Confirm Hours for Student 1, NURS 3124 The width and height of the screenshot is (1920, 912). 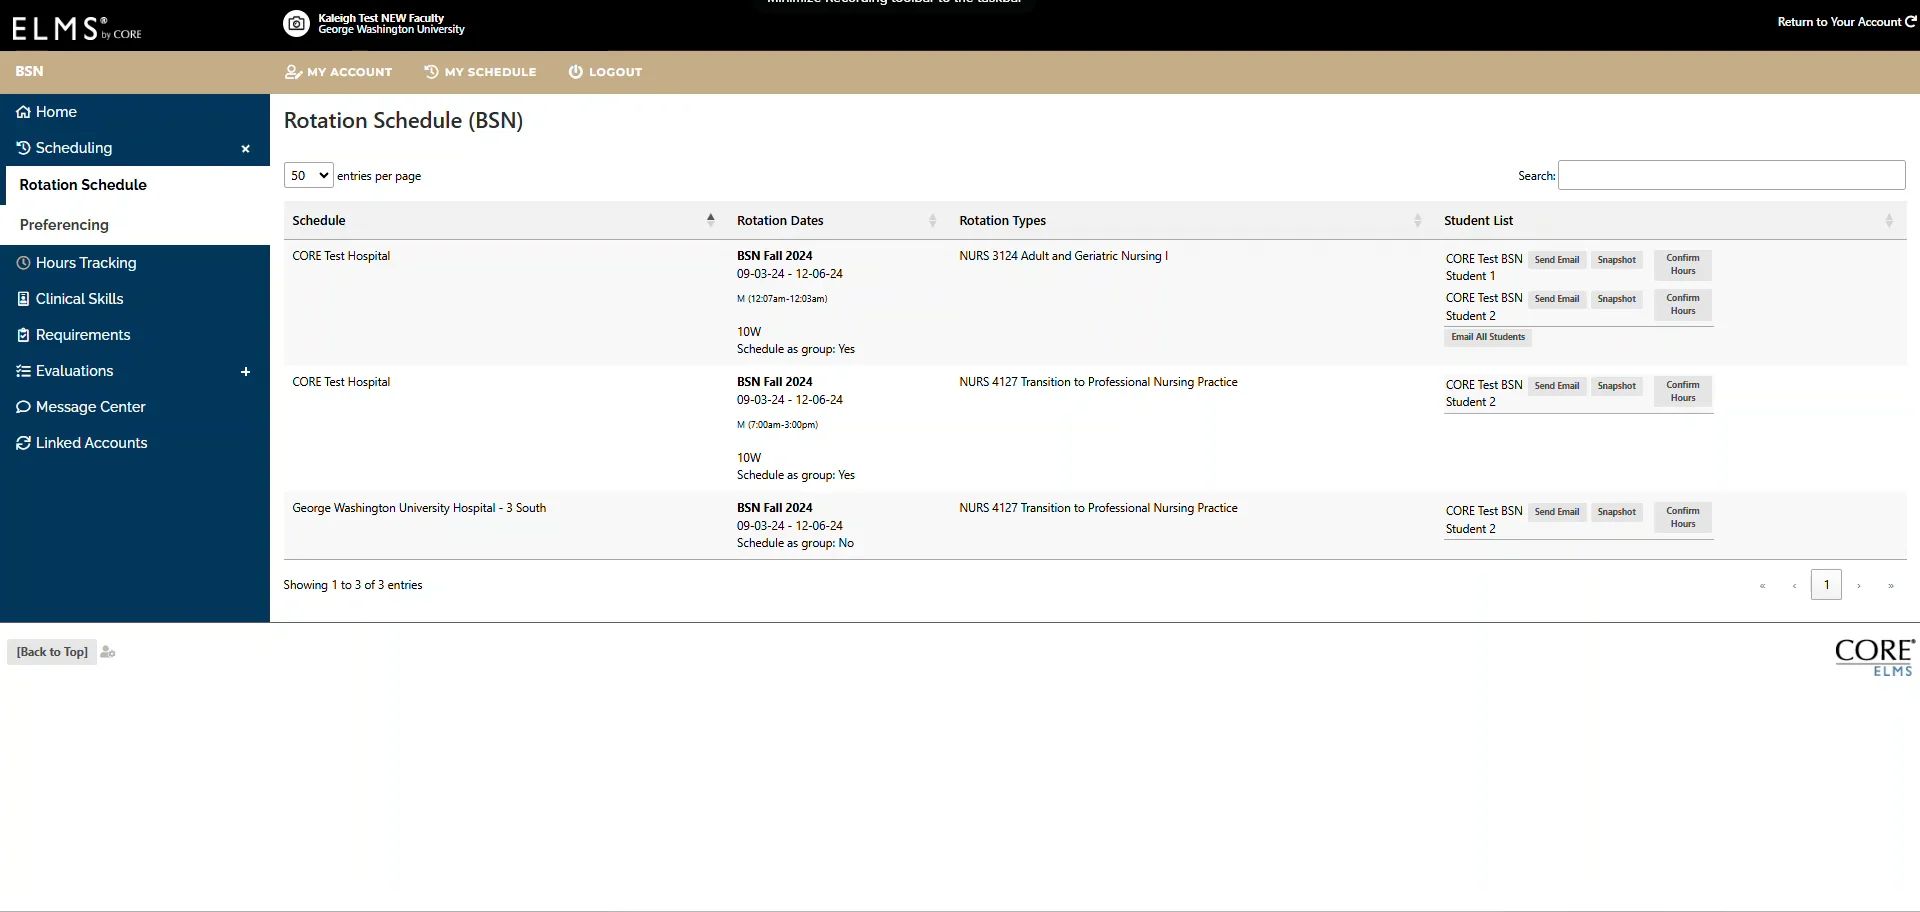point(1683,265)
